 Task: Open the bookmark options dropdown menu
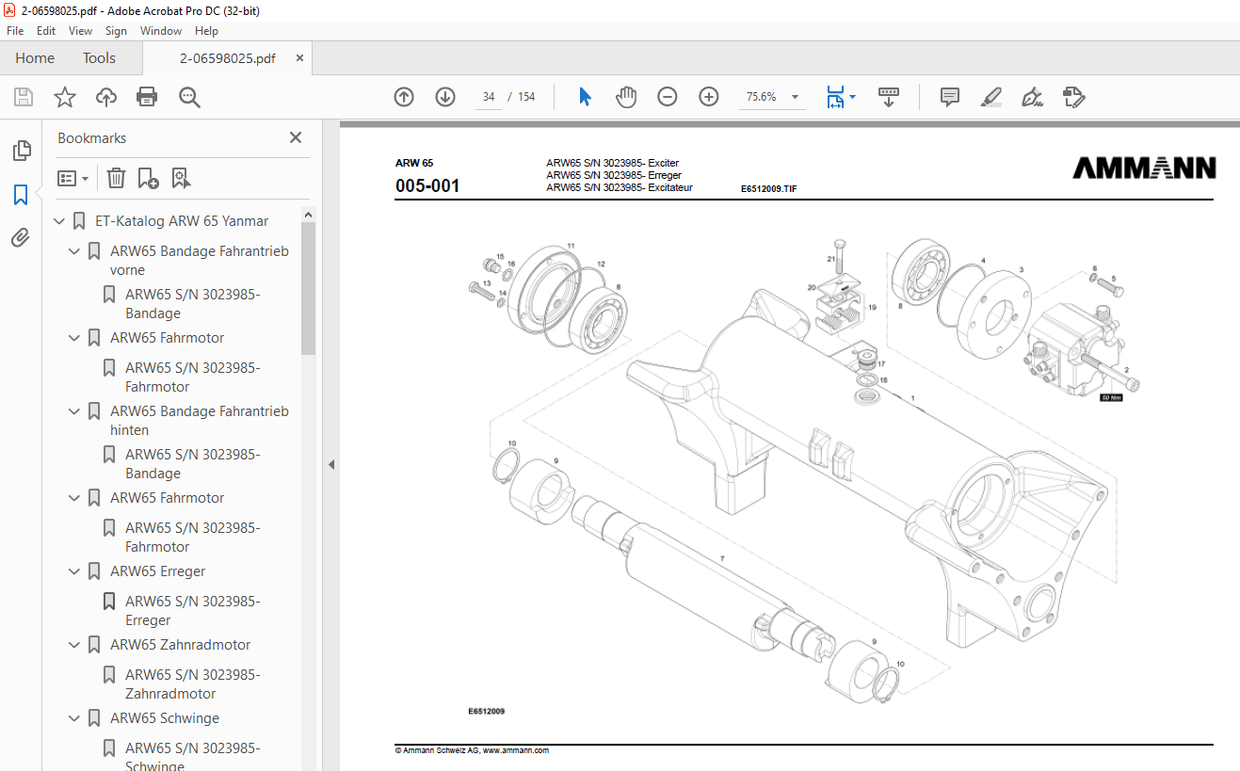click(x=72, y=177)
